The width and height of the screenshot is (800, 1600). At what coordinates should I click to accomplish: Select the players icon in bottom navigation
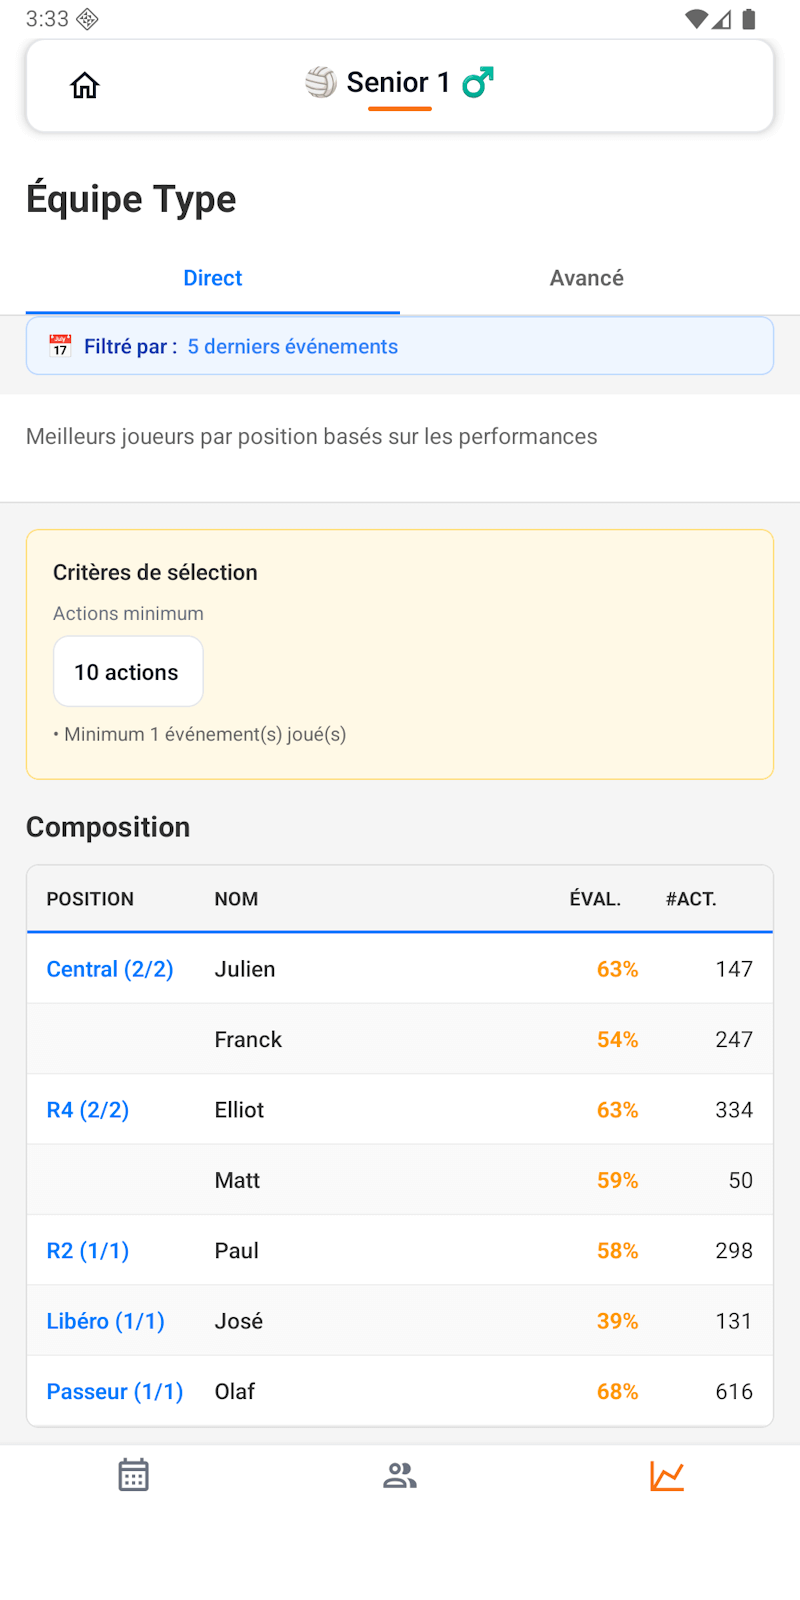tap(399, 1473)
